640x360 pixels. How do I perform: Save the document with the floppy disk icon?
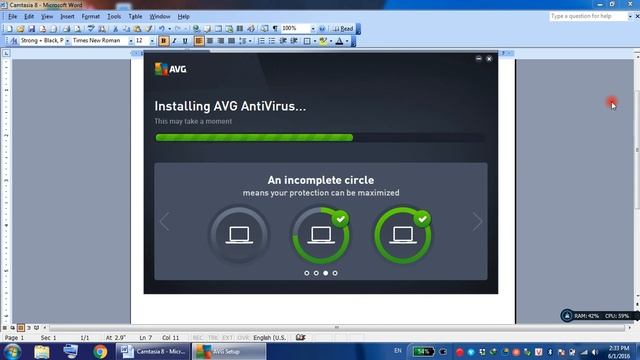tap(31, 29)
